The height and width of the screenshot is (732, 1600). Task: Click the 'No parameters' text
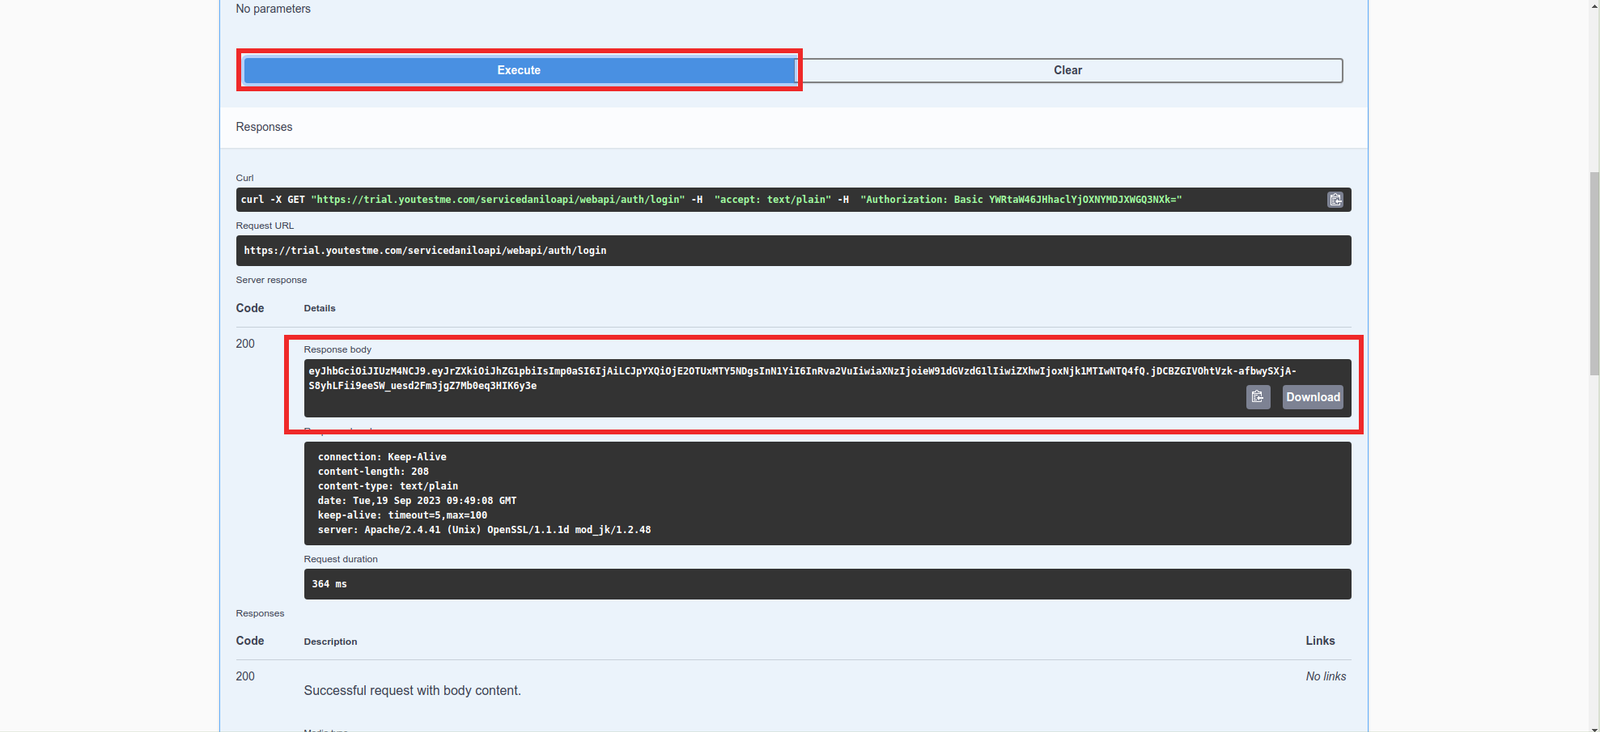pos(273,9)
